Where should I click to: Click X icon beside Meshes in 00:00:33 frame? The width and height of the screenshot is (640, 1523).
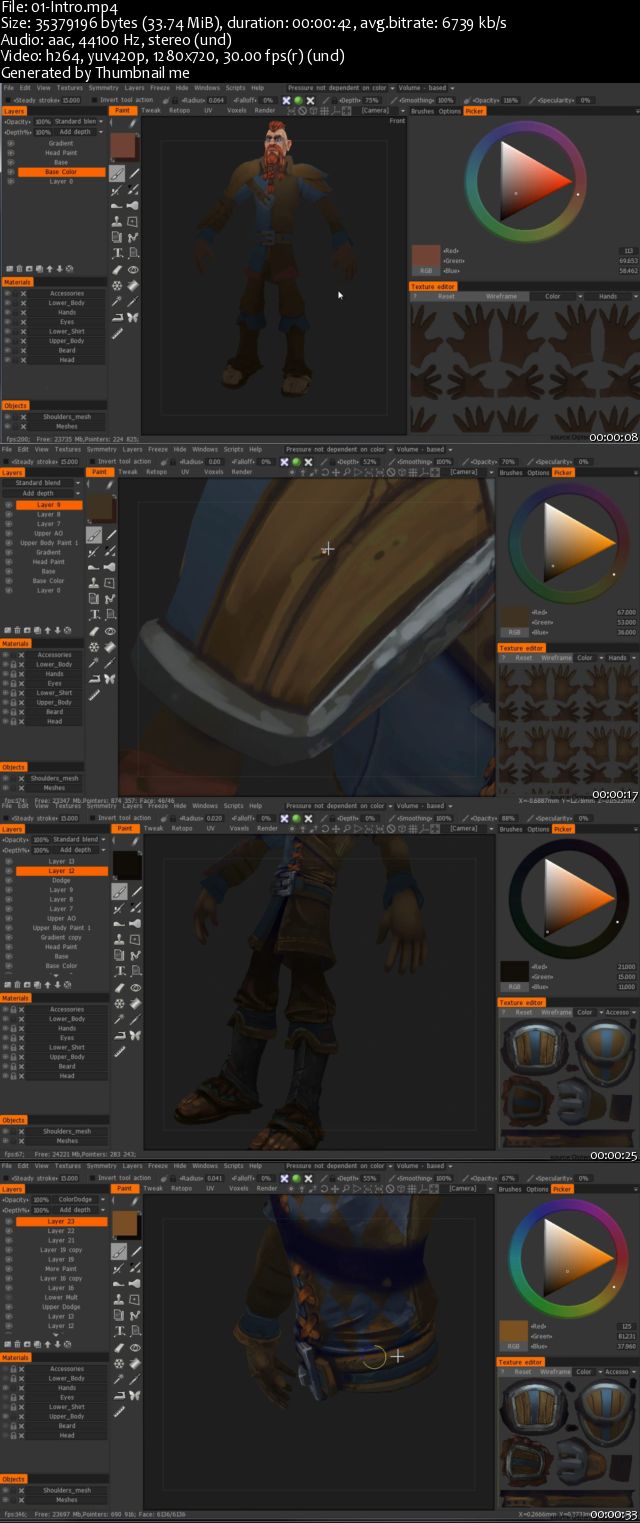[23, 1500]
